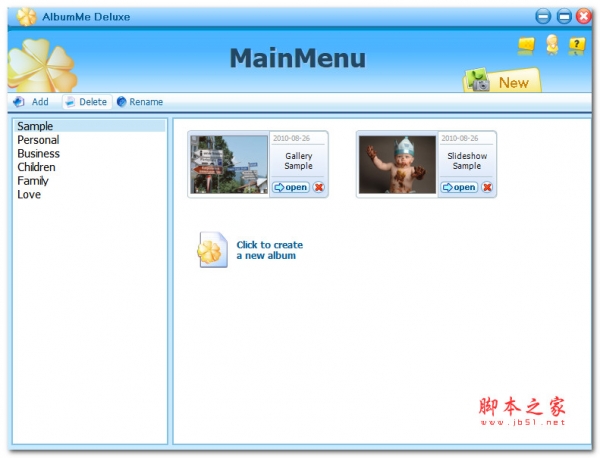Viewport: 600px width, 458px height.
Task: Delete Gallery Sample with red X
Action: [x=318, y=187]
